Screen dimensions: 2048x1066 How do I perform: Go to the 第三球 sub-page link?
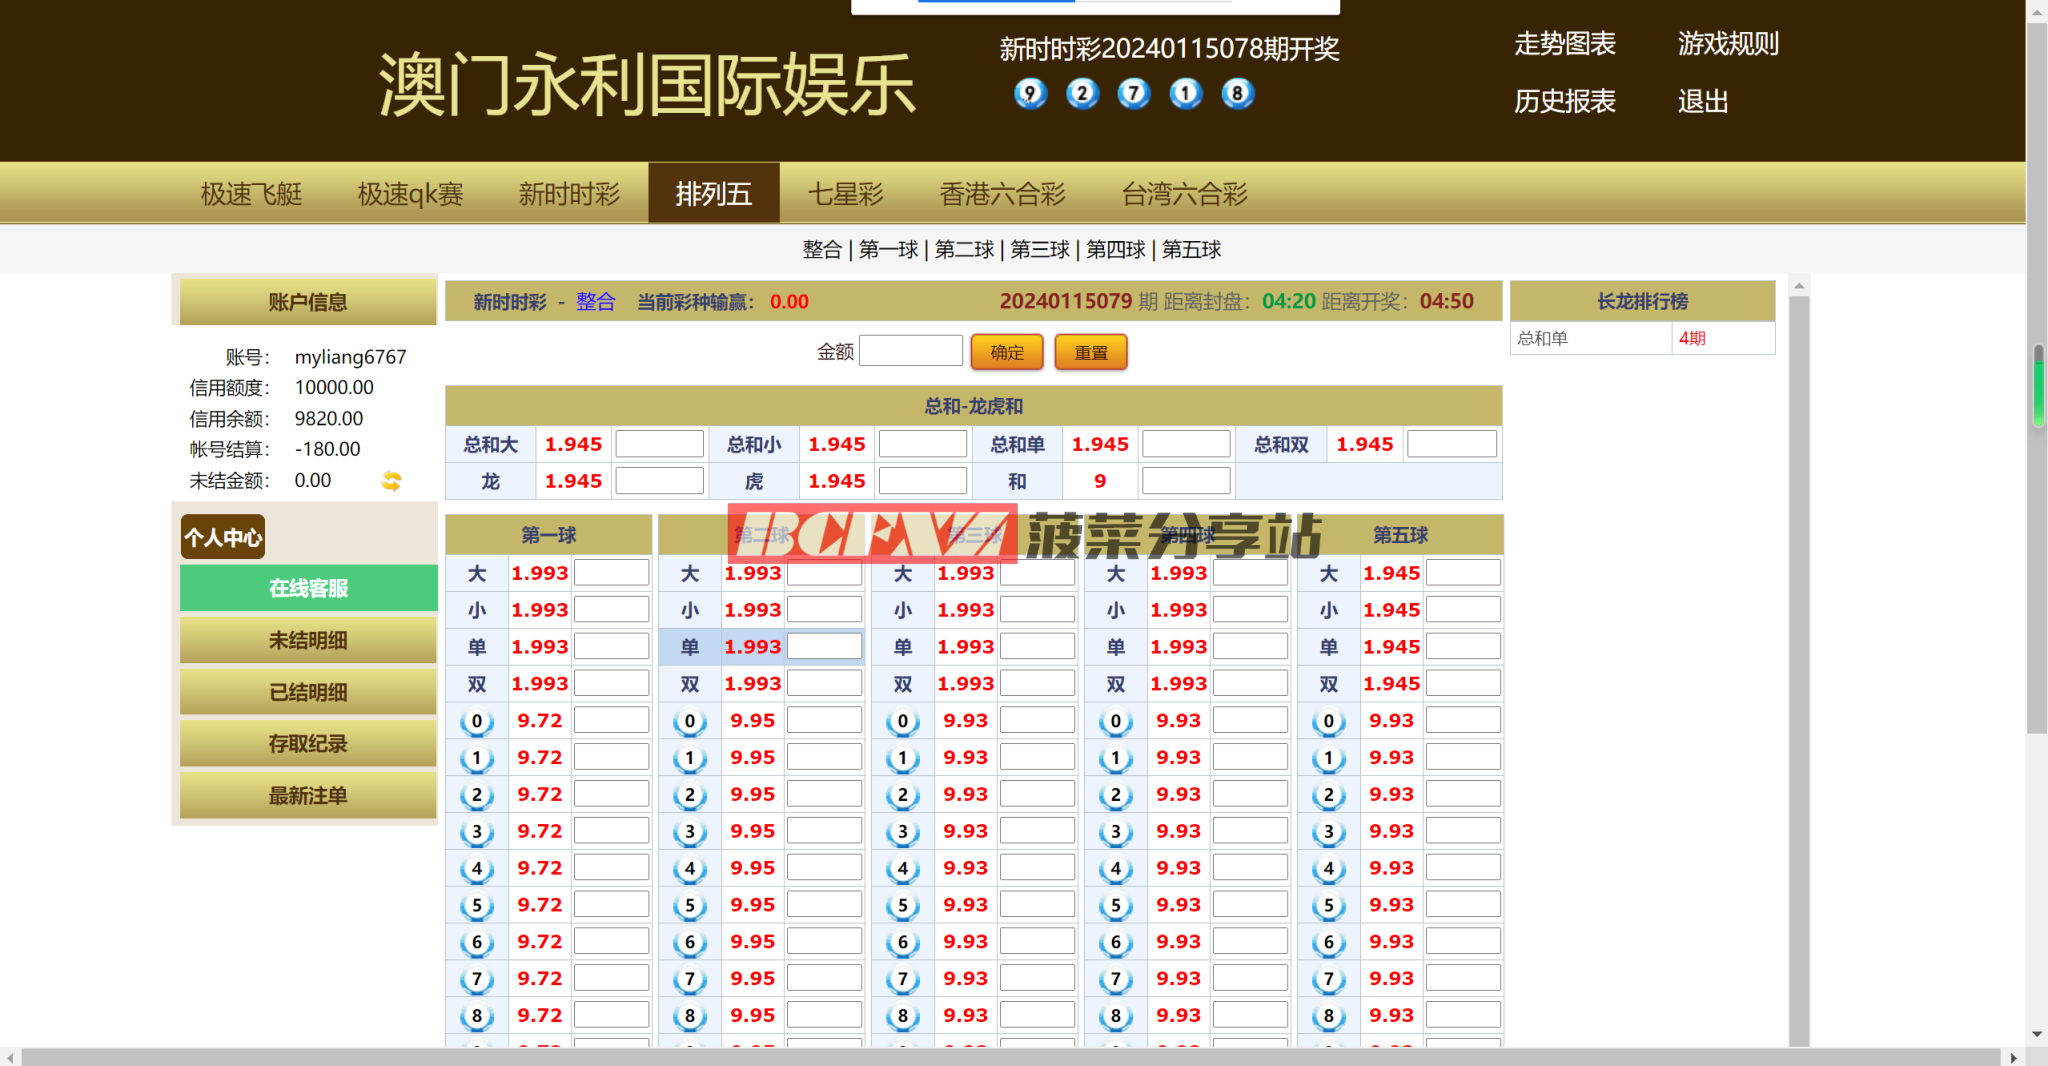(x=1040, y=250)
